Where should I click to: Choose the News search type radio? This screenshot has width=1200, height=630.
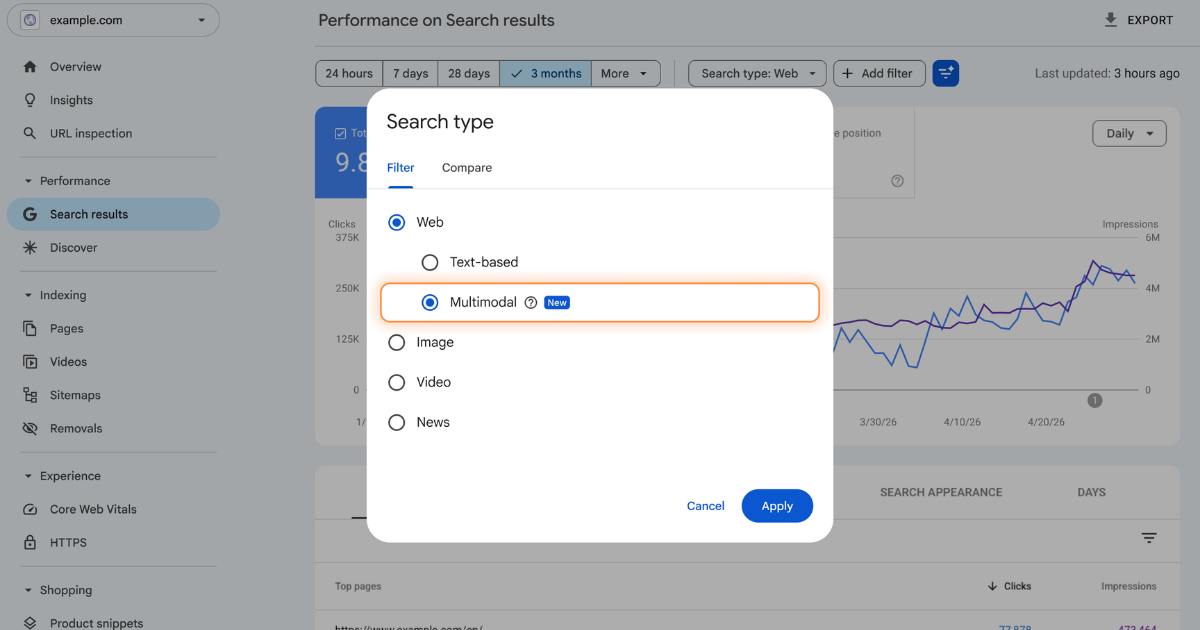pyautogui.click(x=397, y=422)
